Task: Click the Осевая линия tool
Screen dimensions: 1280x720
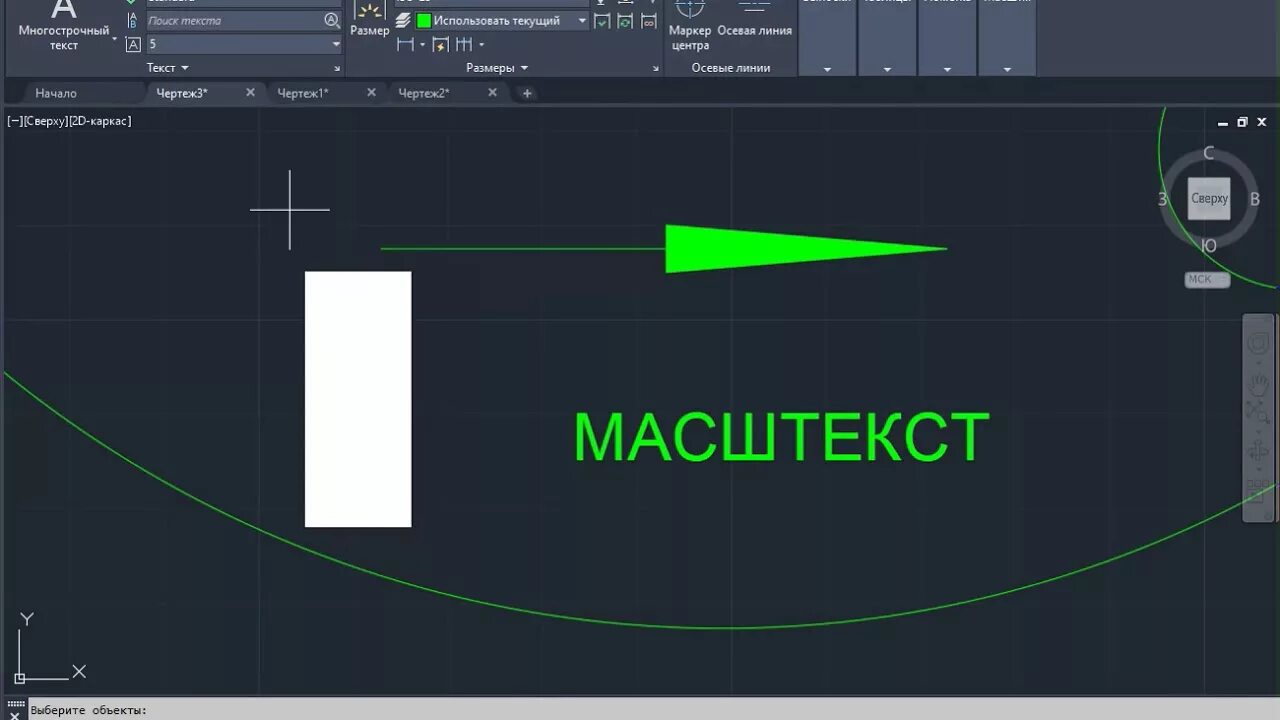Action: click(754, 20)
